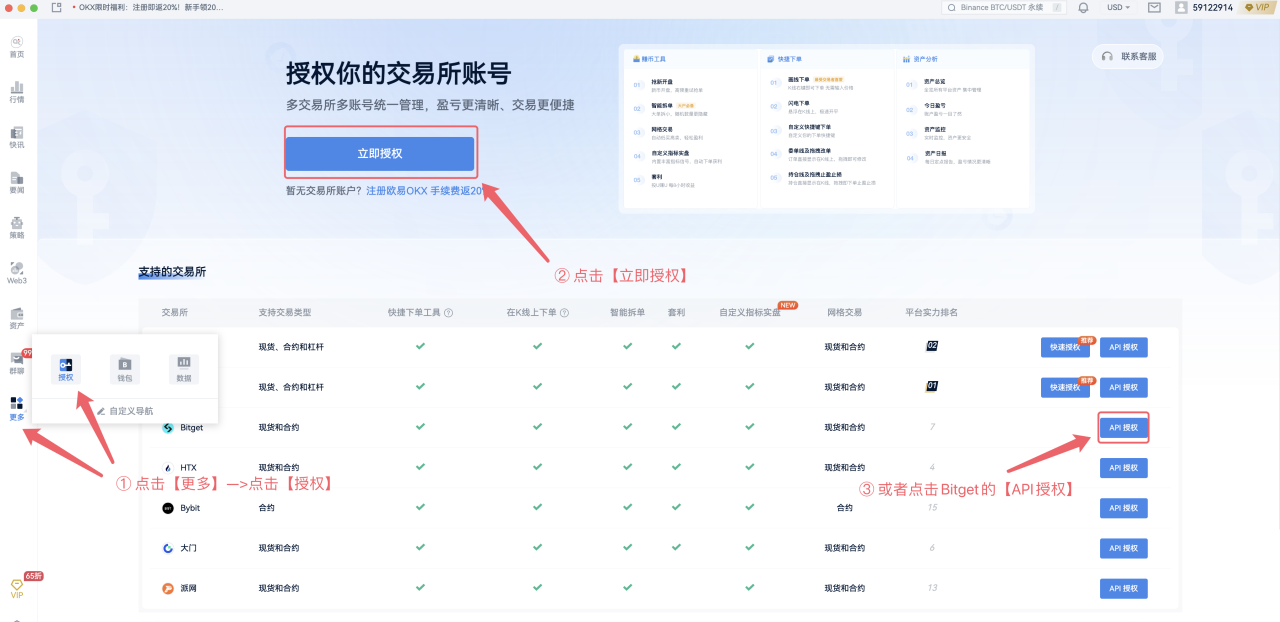The height and width of the screenshot is (622, 1280).
Task: Click the Bybit exchange logo
Action: [x=168, y=508]
